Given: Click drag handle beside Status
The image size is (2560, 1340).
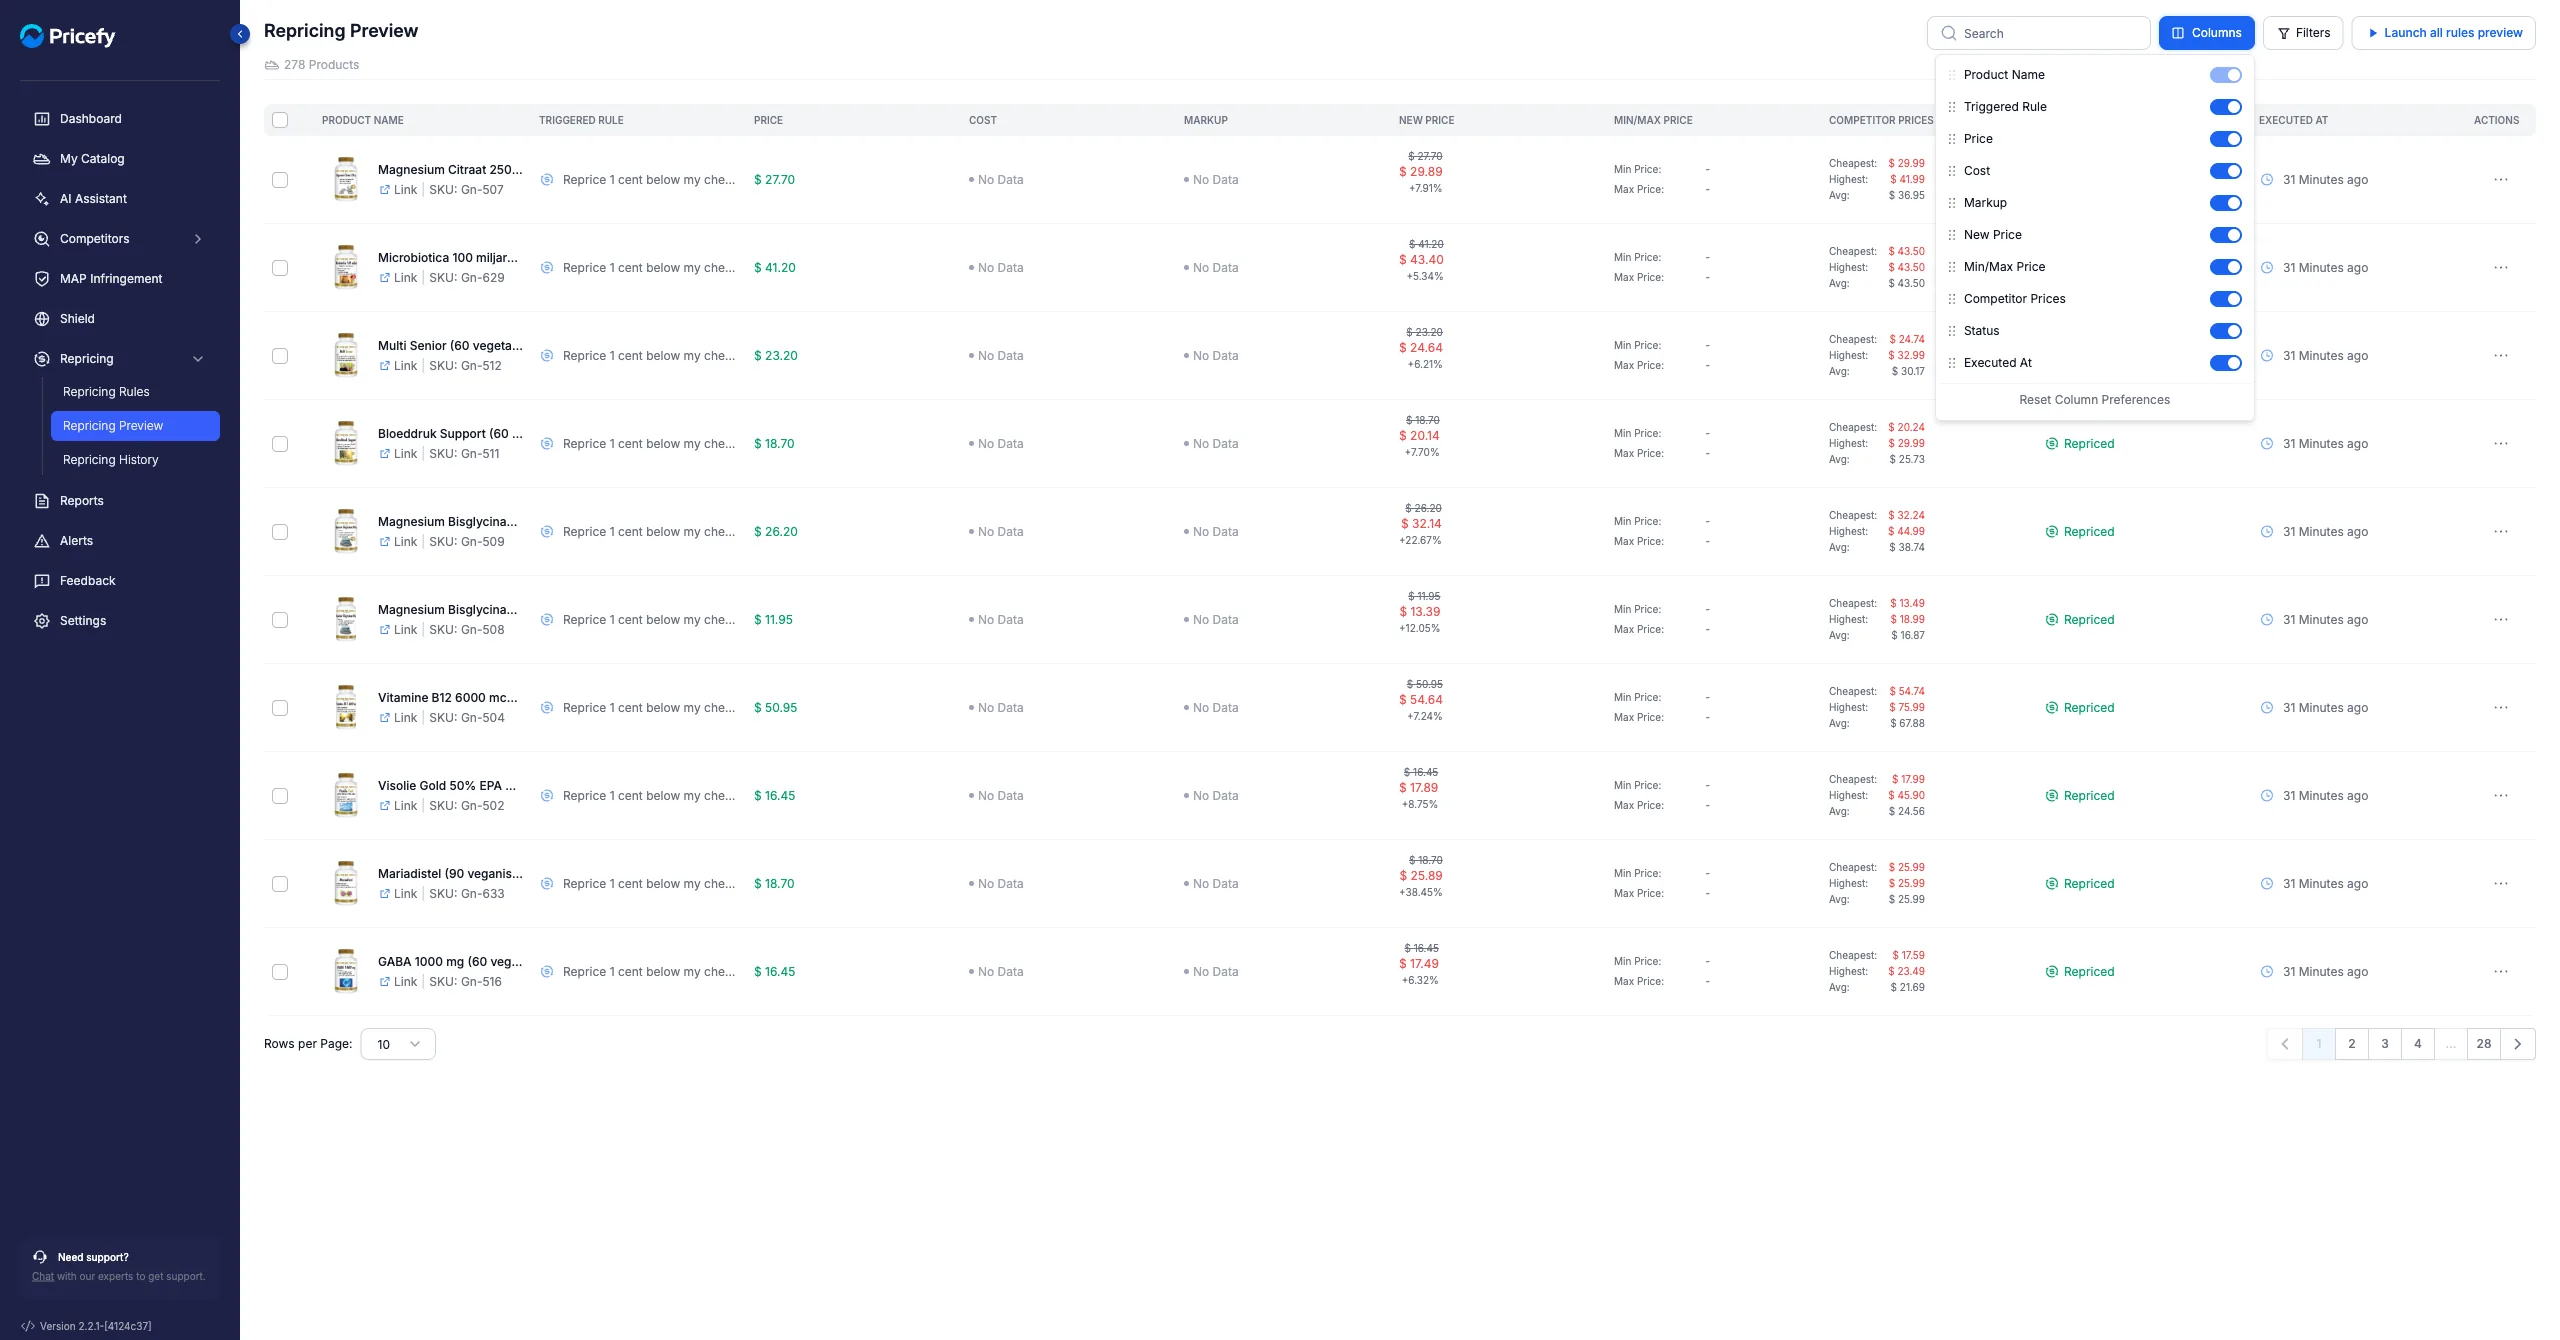Looking at the screenshot, I should pos(1951,331).
